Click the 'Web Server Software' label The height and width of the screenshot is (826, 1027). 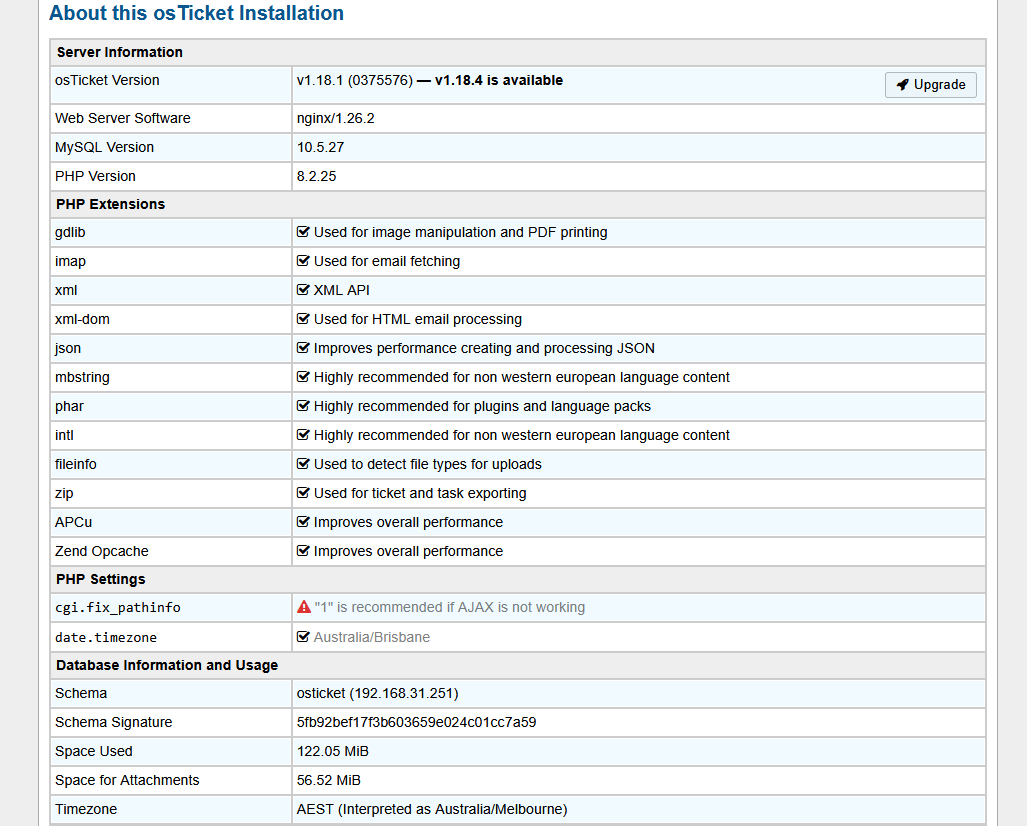[122, 119]
